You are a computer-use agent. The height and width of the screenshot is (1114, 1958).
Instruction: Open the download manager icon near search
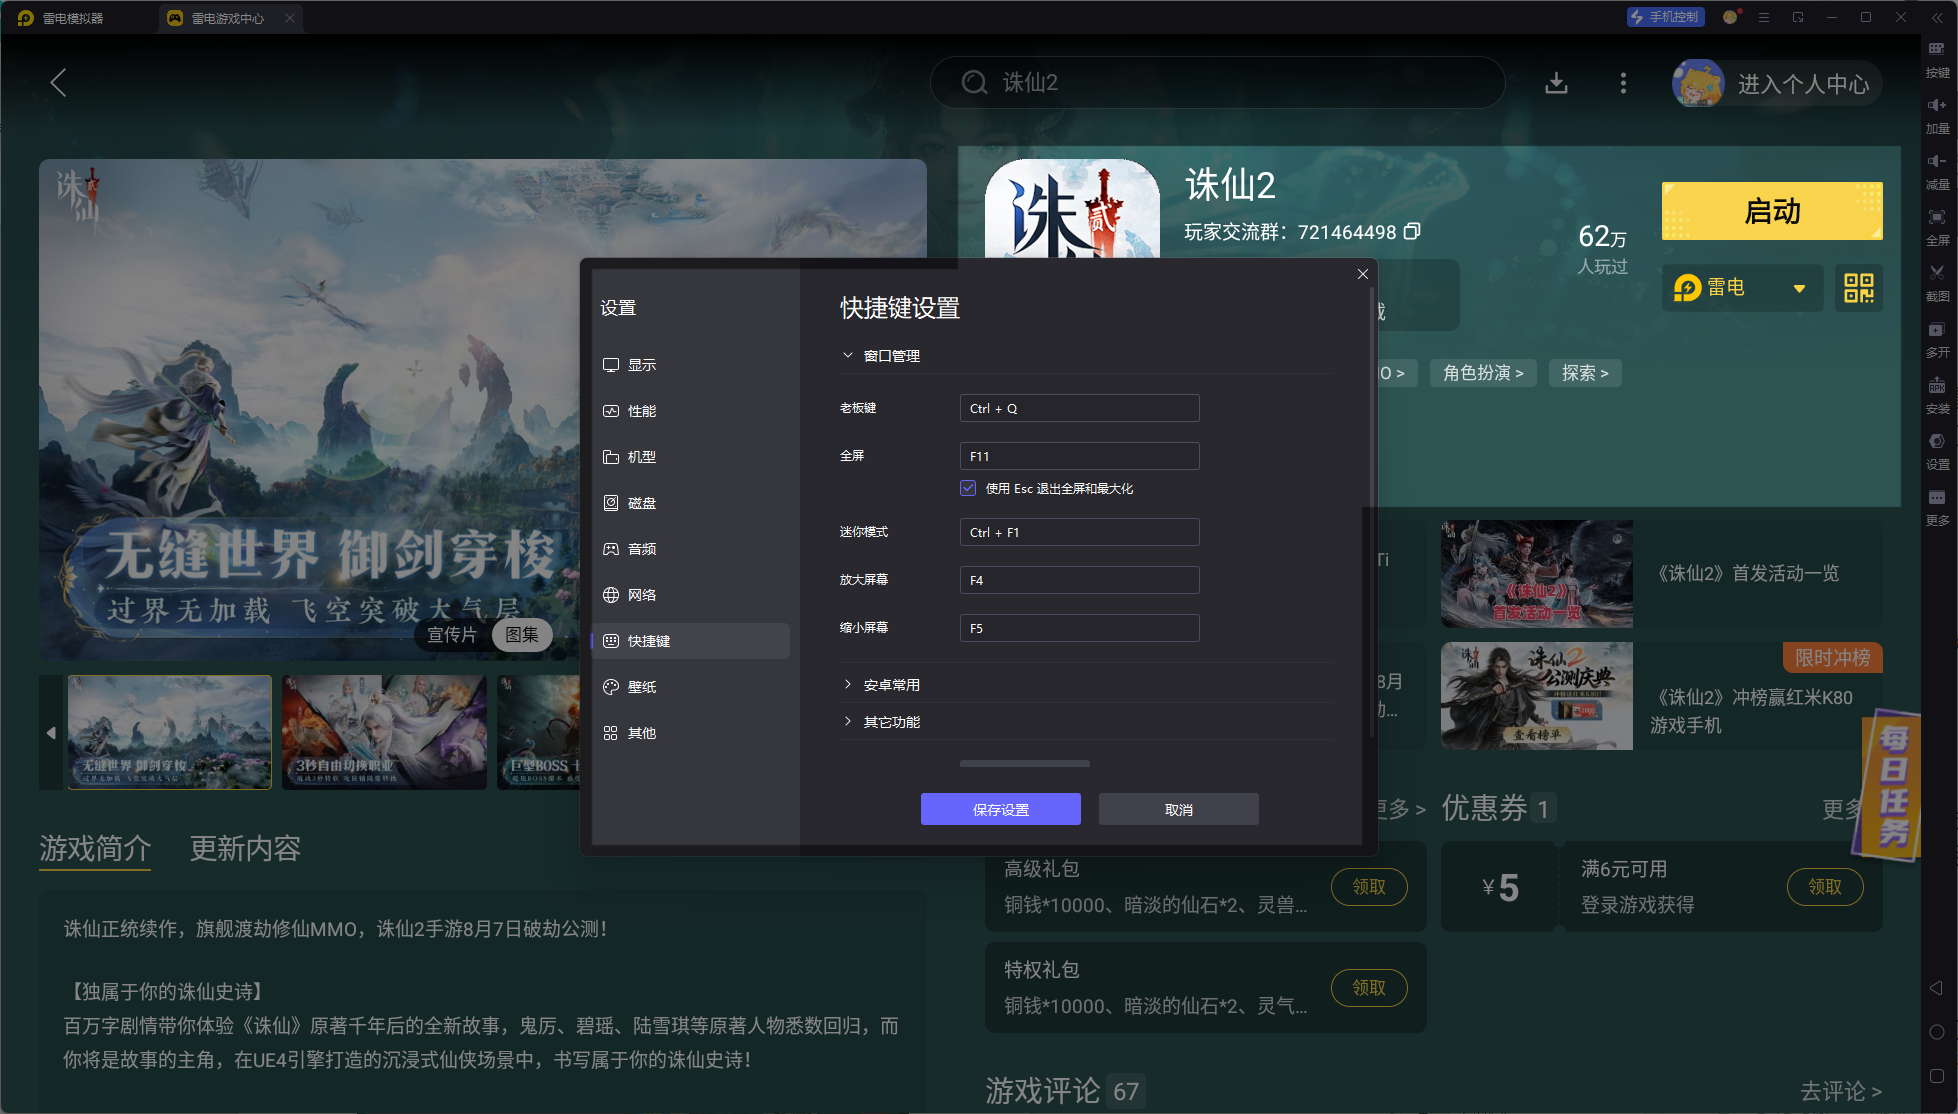[x=1556, y=83]
